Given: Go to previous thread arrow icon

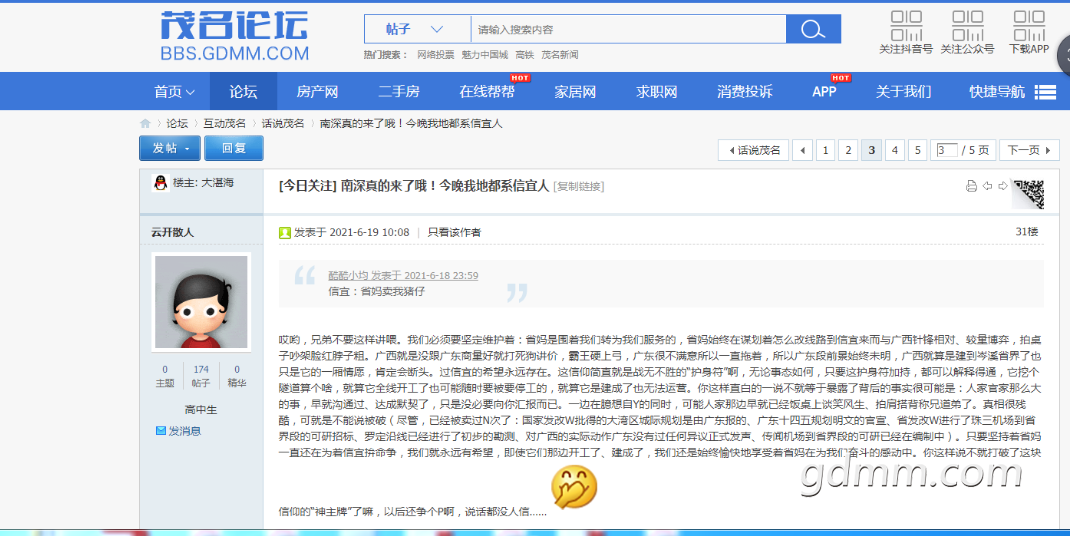Looking at the screenshot, I should click(987, 186).
